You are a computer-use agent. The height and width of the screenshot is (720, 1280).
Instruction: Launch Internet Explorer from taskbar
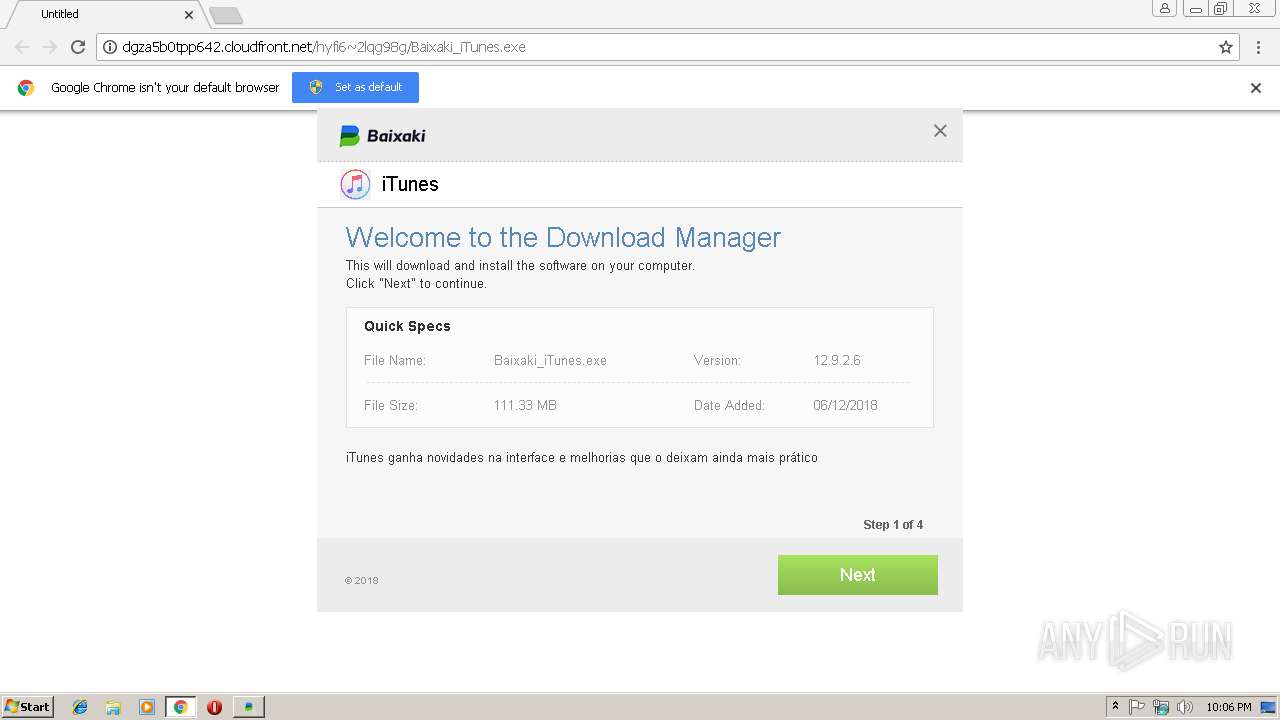click(80, 707)
